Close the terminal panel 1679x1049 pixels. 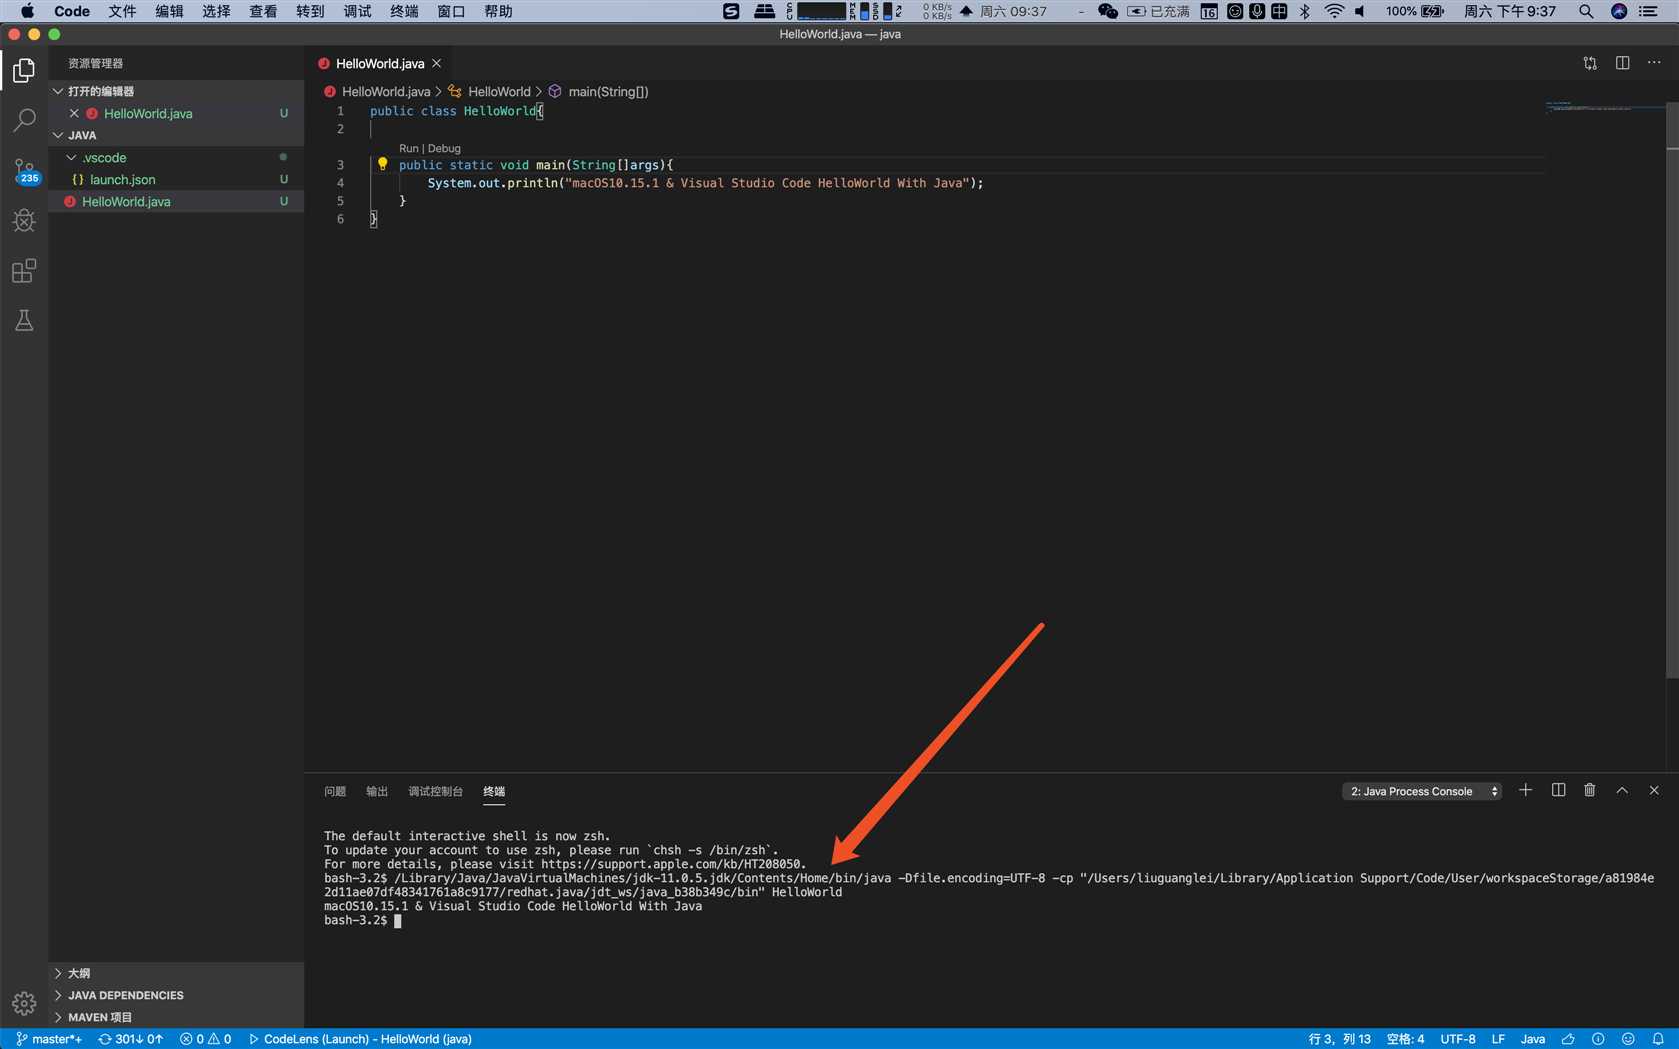pyautogui.click(x=1654, y=790)
